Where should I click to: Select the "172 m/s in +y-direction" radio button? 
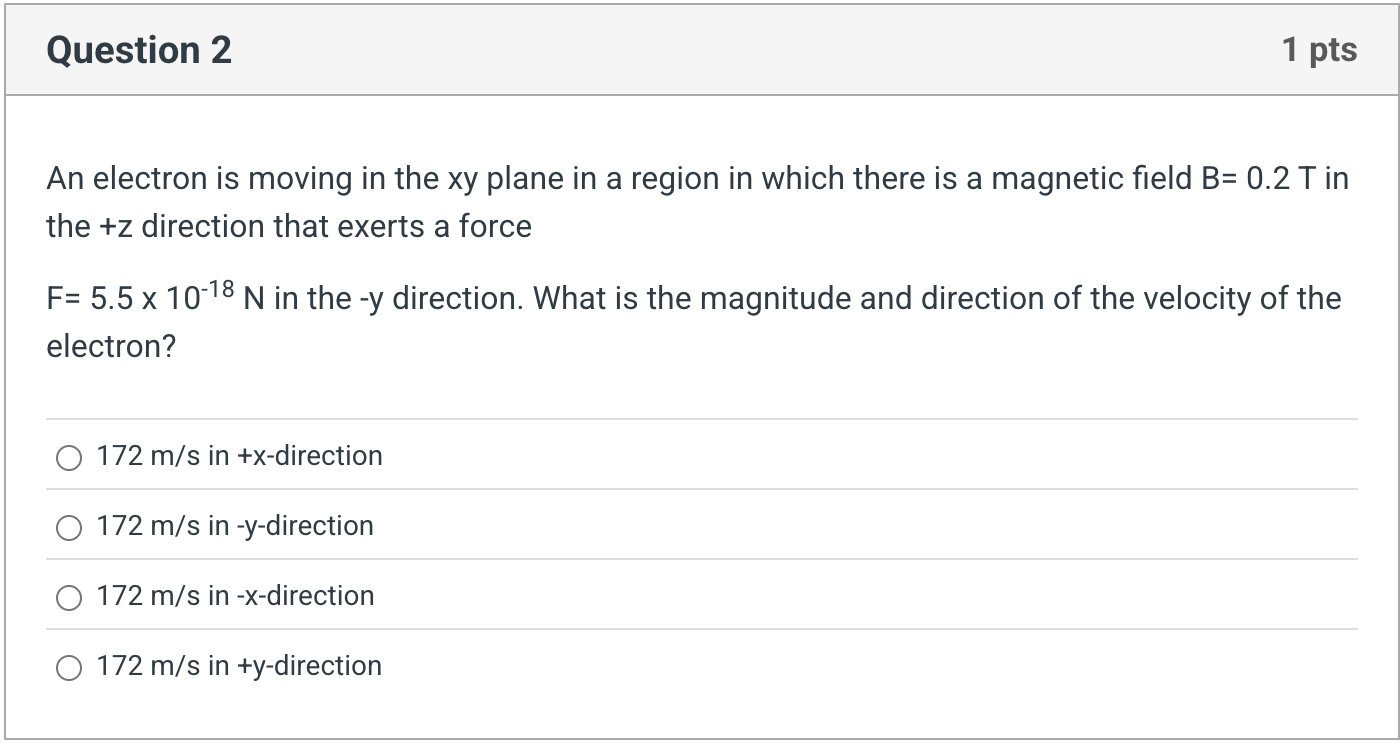click(68, 667)
